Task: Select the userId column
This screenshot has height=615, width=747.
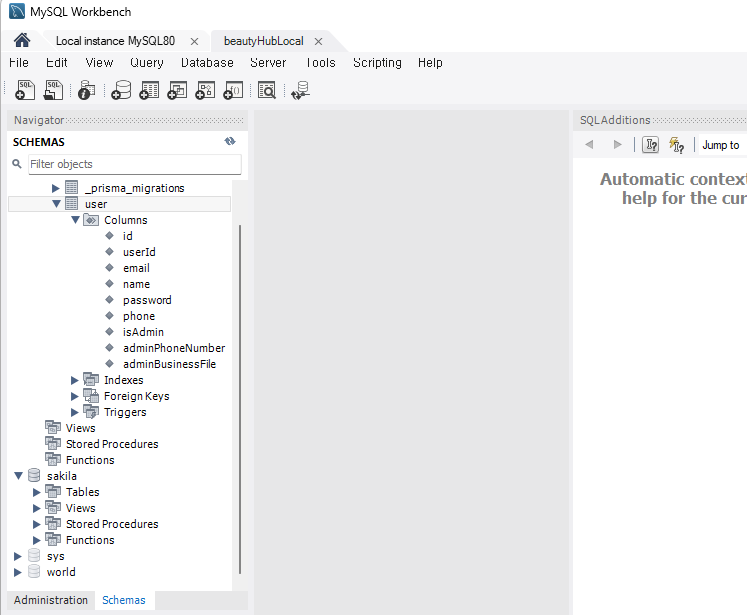Action: (x=139, y=252)
